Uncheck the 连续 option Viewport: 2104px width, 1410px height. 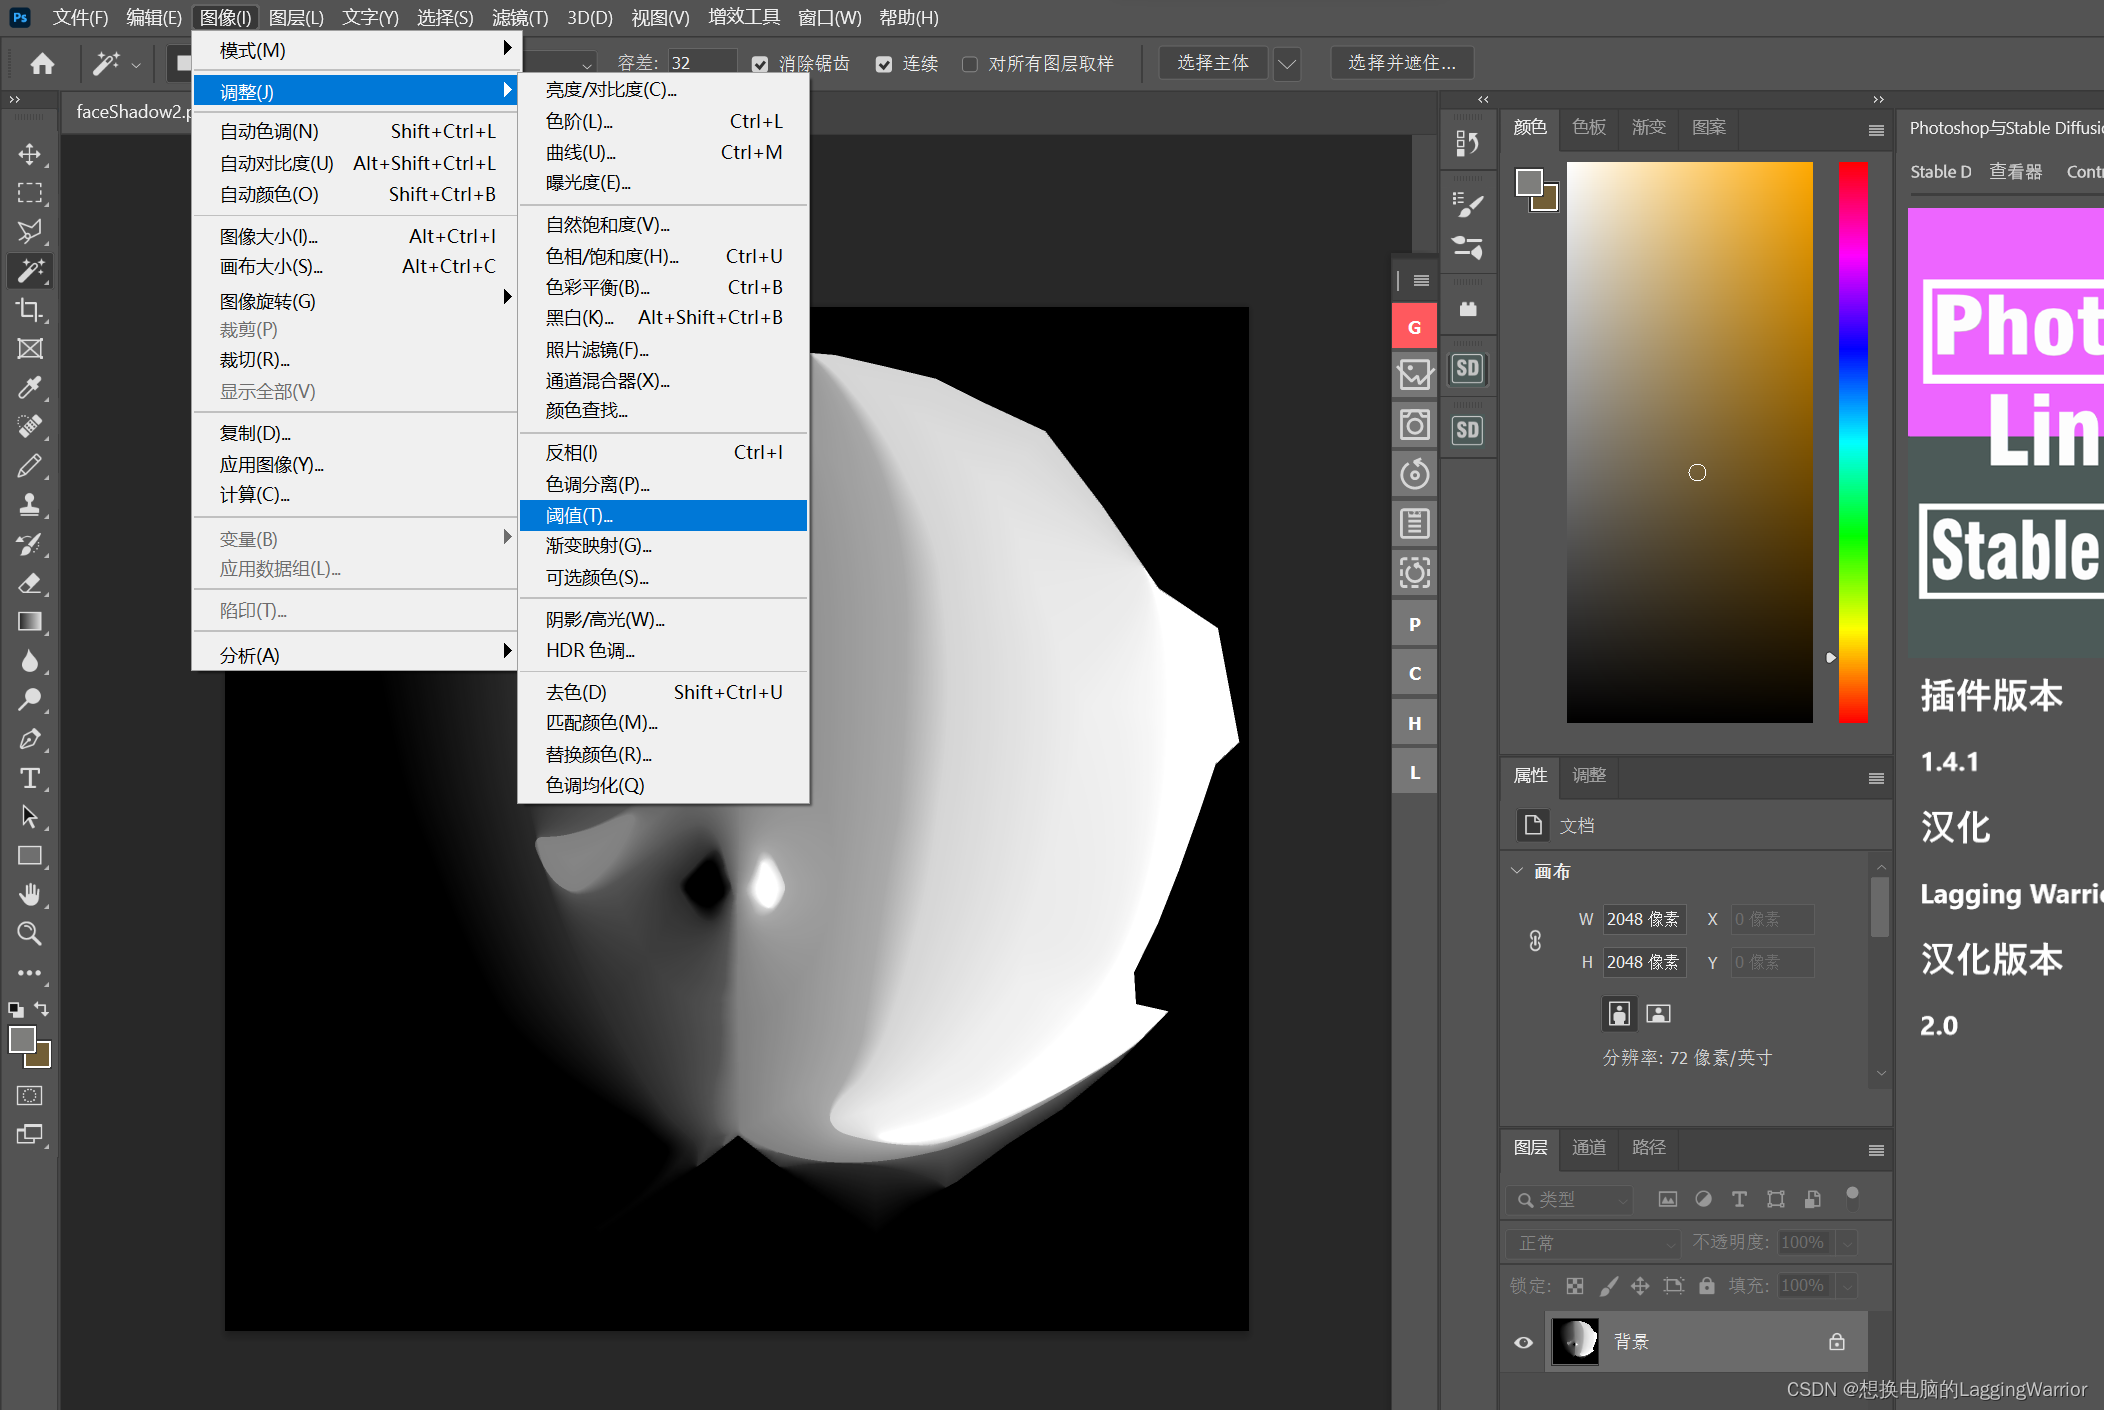(884, 63)
